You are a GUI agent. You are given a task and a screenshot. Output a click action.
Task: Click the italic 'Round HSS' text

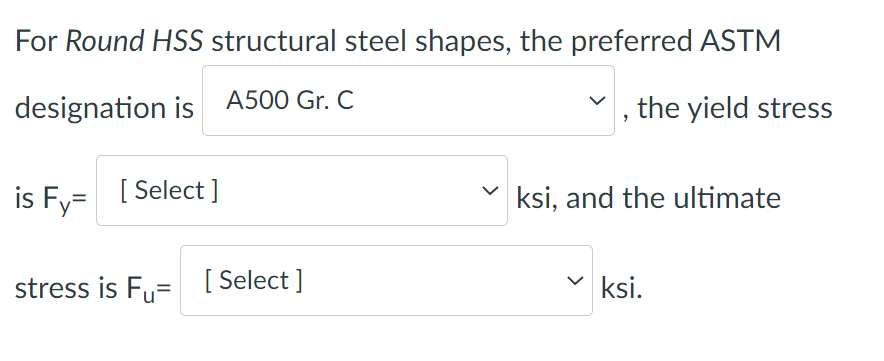pyautogui.click(x=134, y=41)
